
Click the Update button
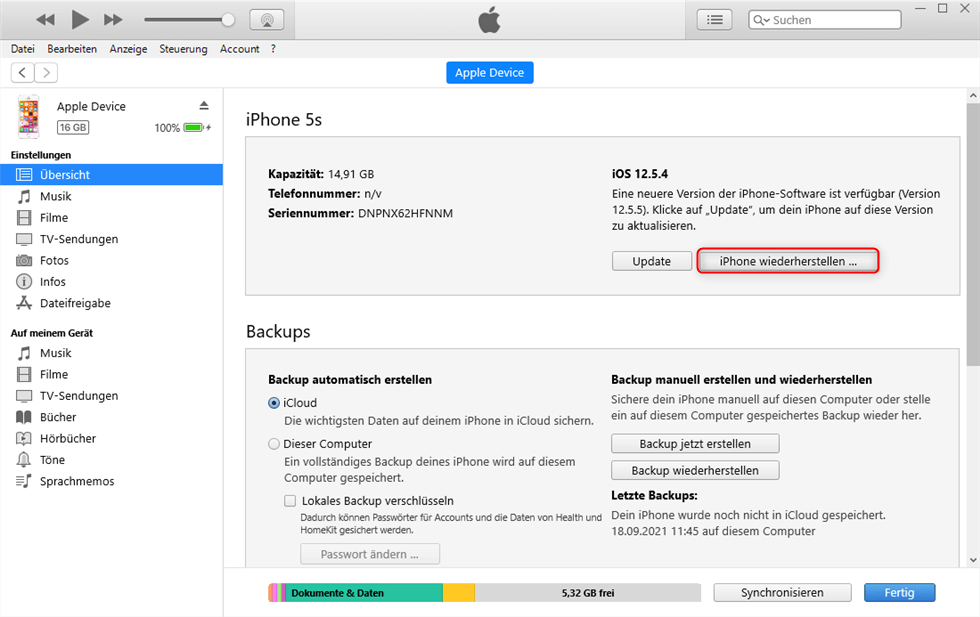tap(652, 261)
